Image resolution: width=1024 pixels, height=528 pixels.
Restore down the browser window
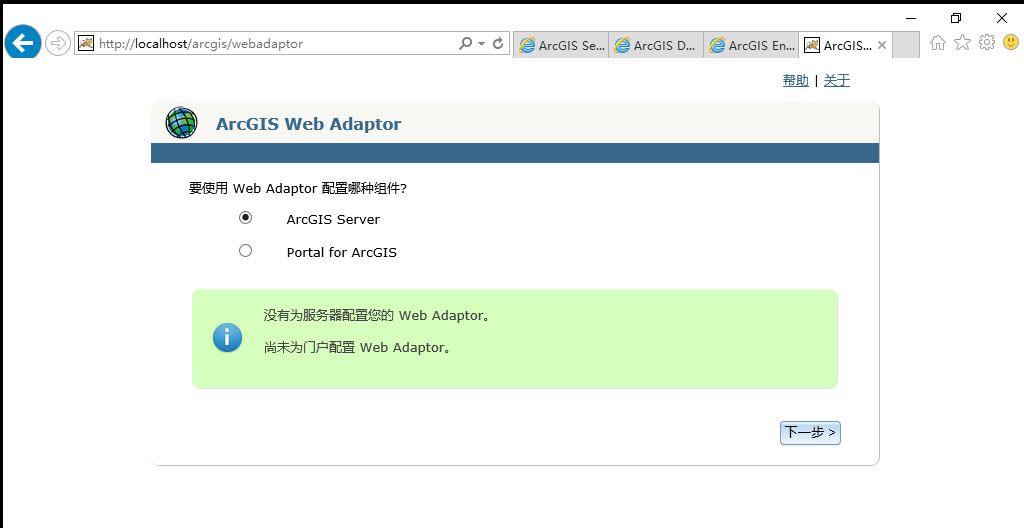(x=956, y=18)
